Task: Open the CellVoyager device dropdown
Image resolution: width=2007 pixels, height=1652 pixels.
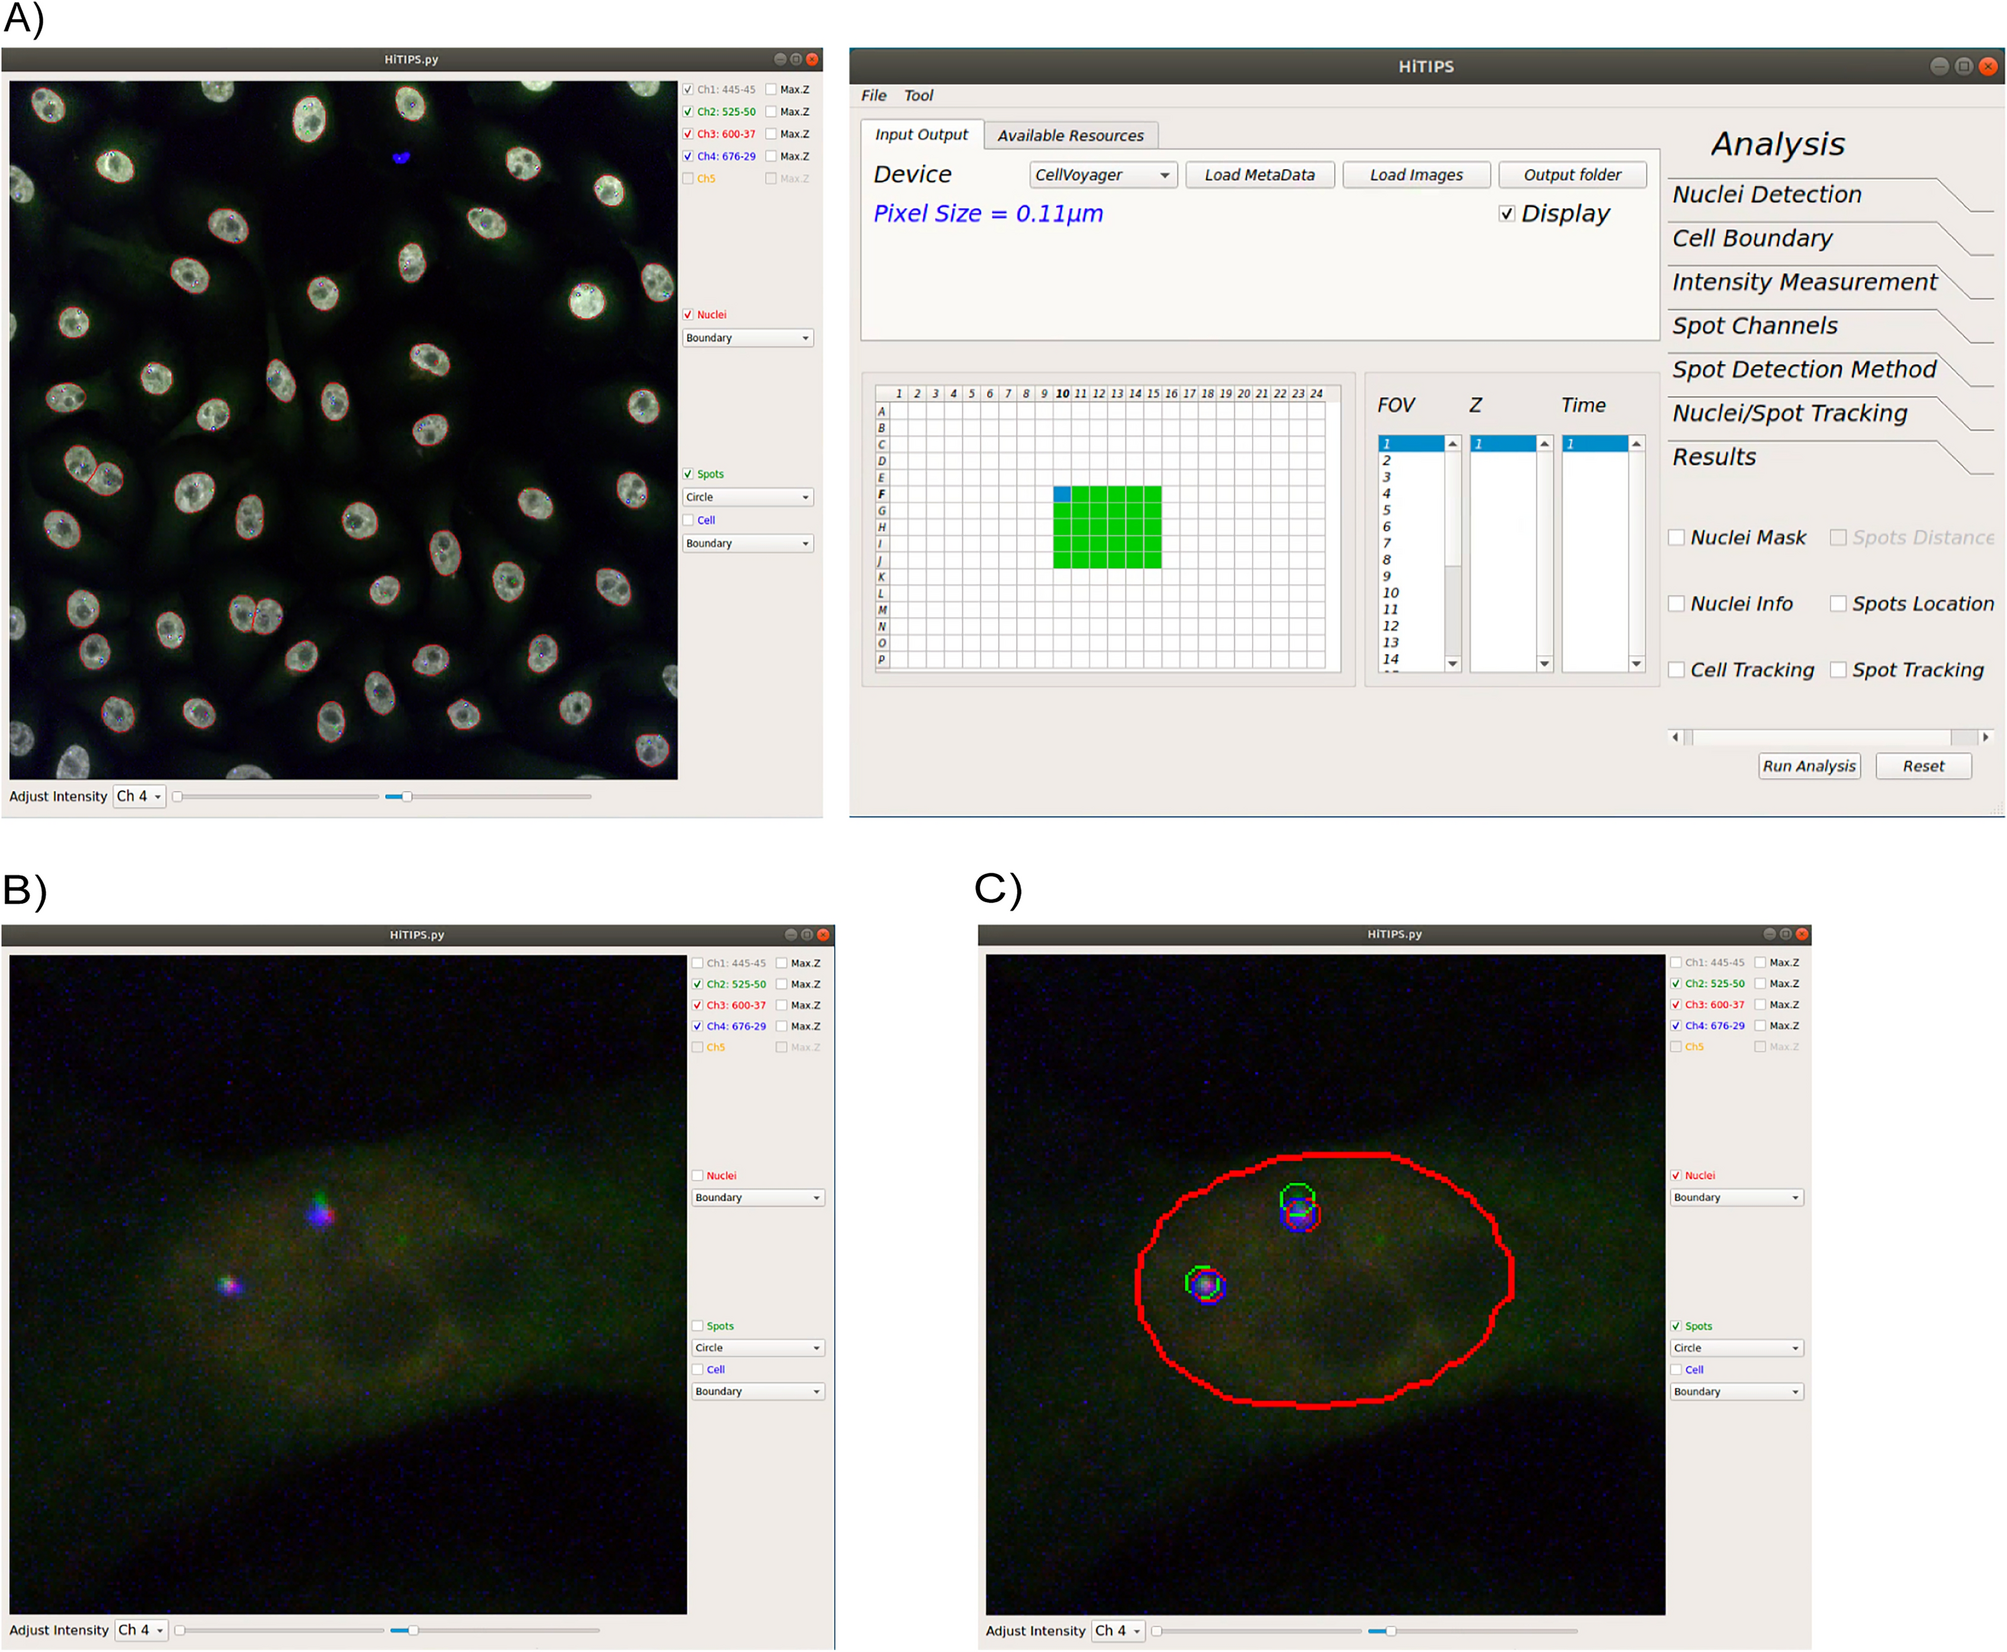Action: click(x=1102, y=175)
